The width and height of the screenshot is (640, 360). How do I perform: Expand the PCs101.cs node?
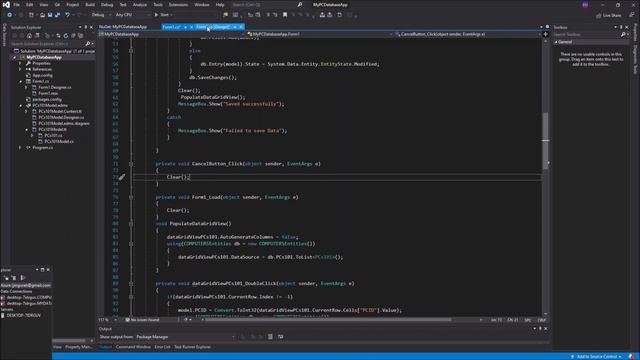(x=32, y=135)
